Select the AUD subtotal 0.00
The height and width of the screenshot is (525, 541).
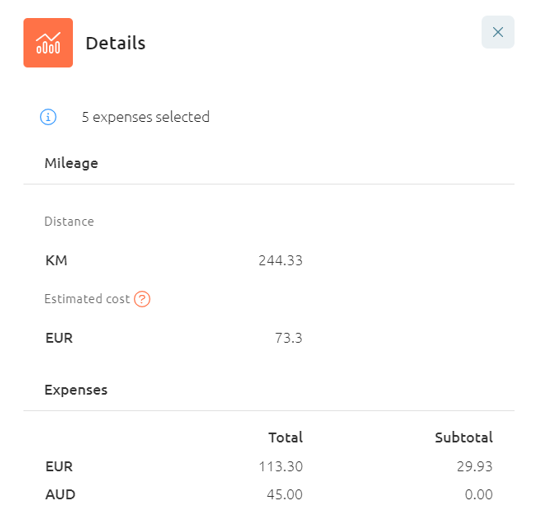point(479,495)
